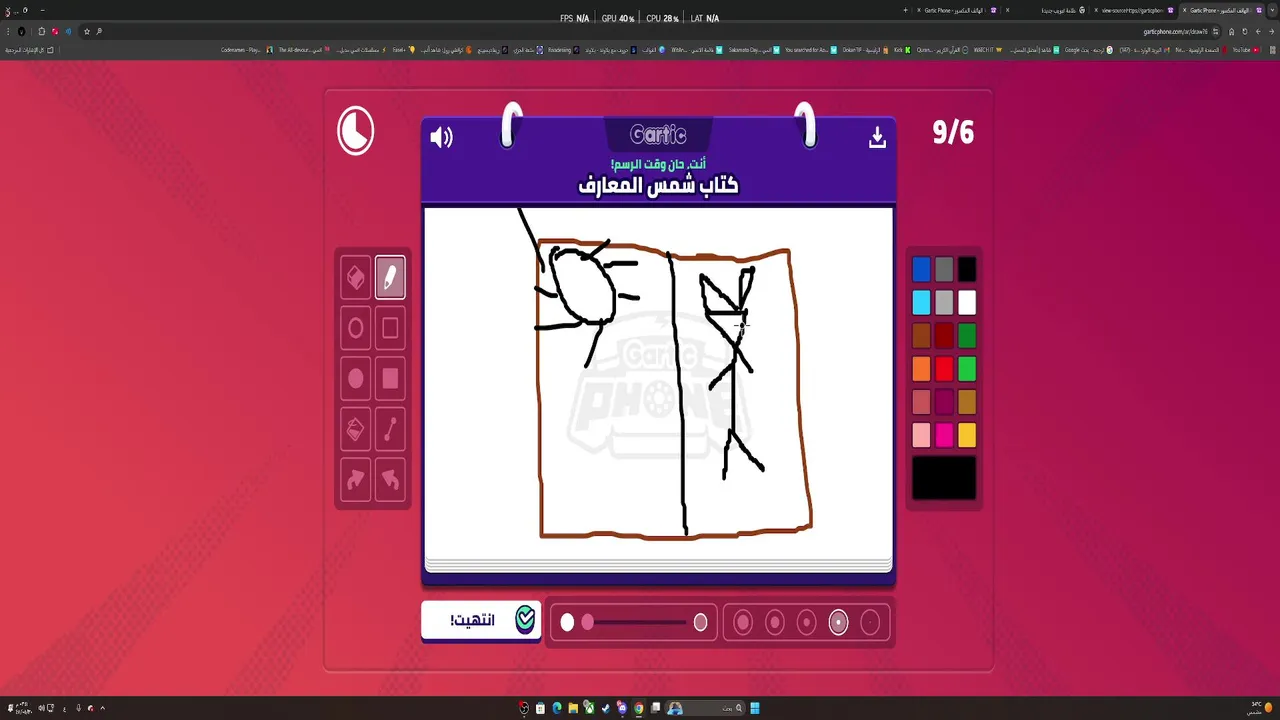Pick the blue color swatch
The width and height of the screenshot is (1280, 720).
tap(921, 269)
